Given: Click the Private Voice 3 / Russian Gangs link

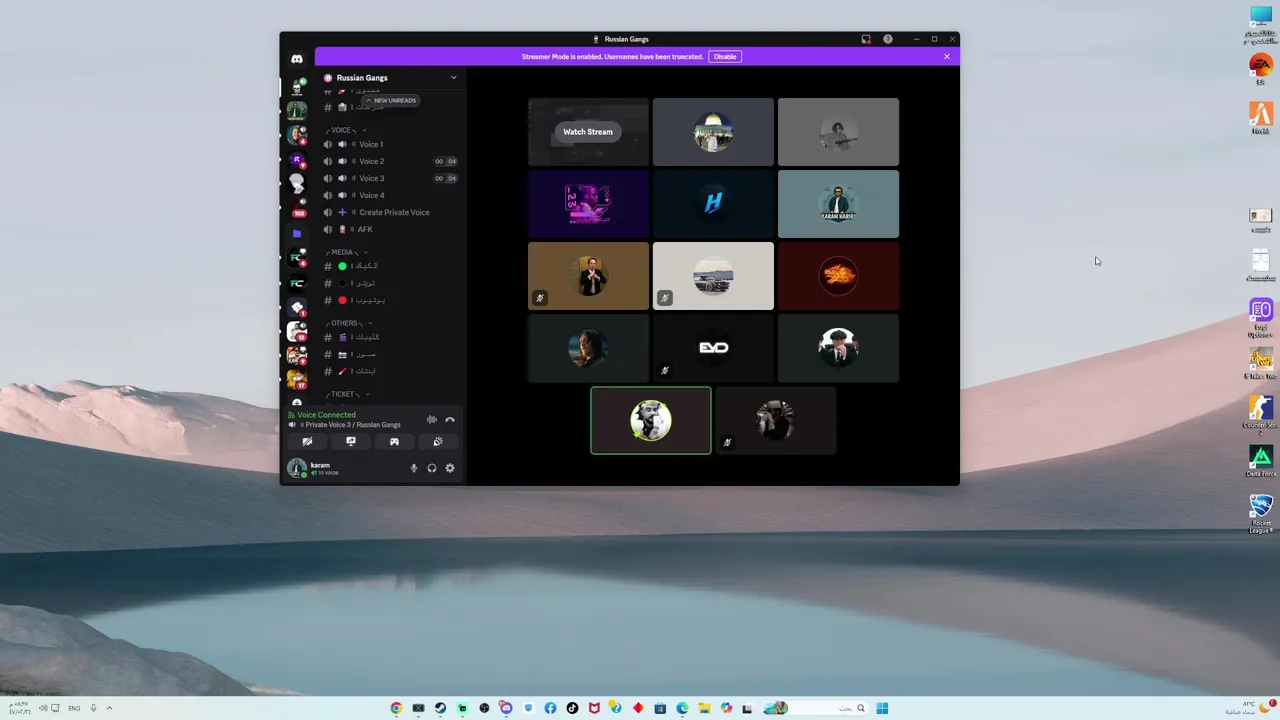Looking at the screenshot, I should [x=353, y=425].
